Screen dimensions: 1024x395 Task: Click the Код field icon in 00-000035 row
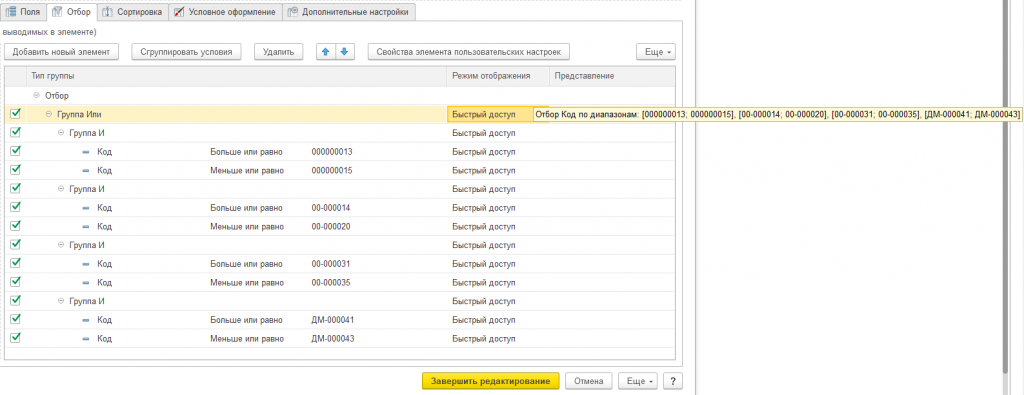[86, 283]
